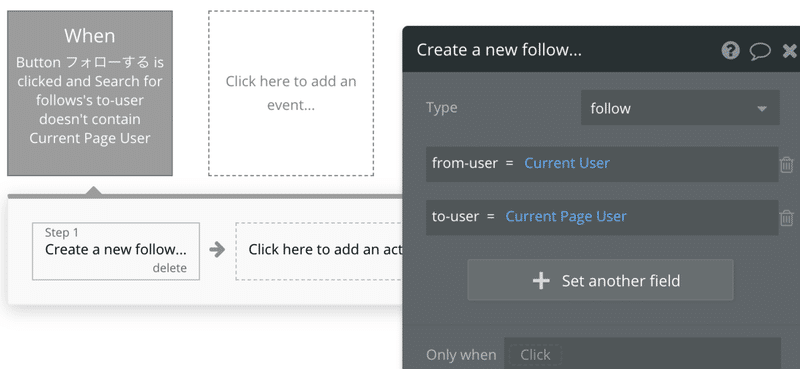800x369 pixels.
Task: Delete the to-user field via trash icon
Action: [787, 217]
